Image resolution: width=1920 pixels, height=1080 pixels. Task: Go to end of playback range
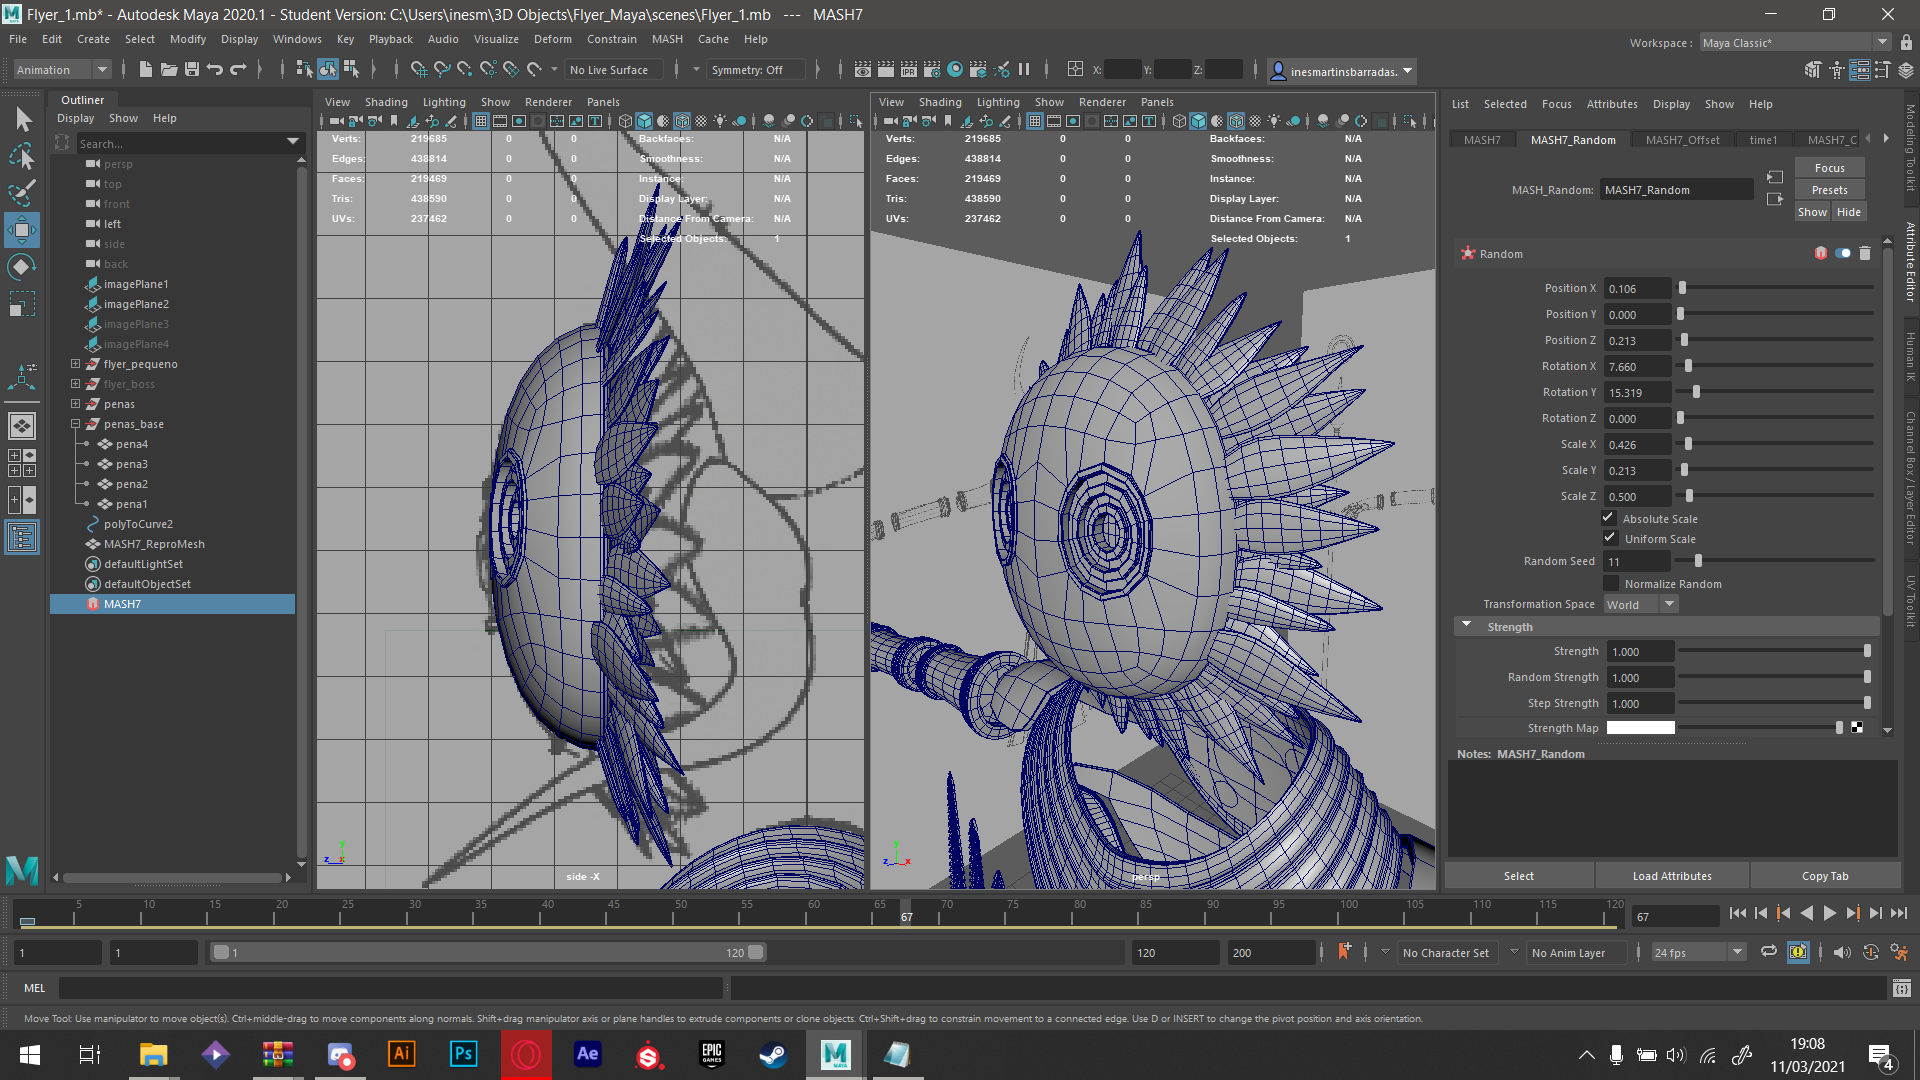pos(1899,913)
